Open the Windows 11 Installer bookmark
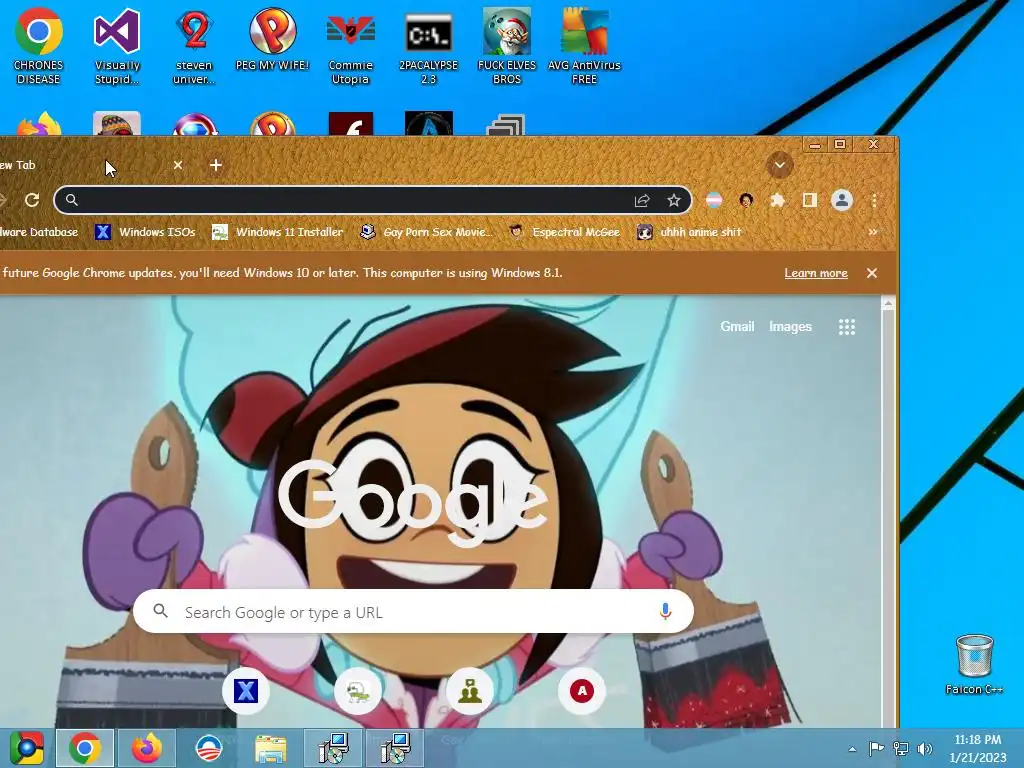 pos(277,232)
